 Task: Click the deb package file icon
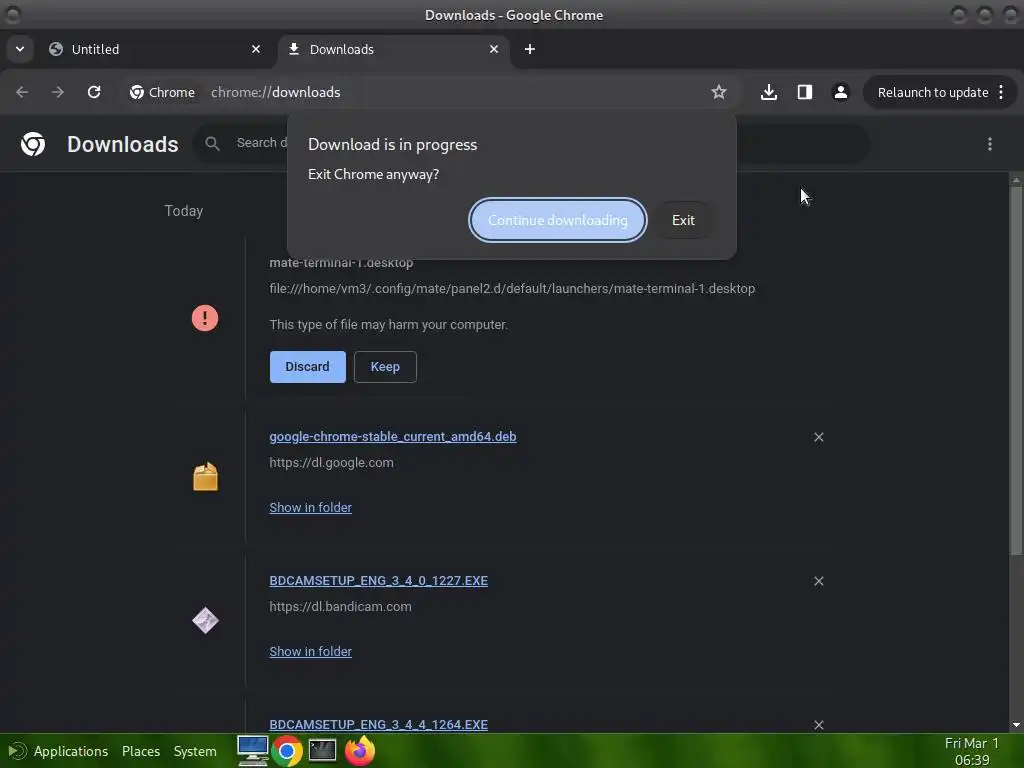205,477
